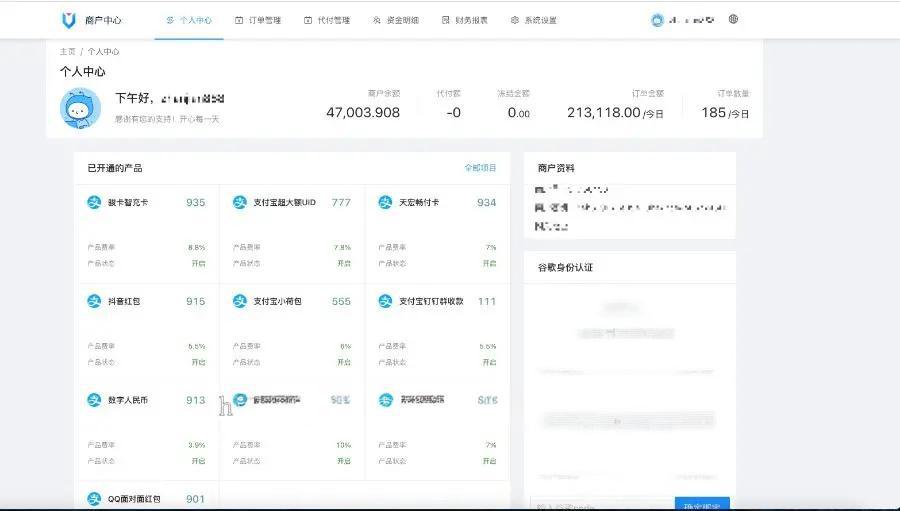This screenshot has height=511, width=900.
Task: Click the Alipay icon beside 支付宝小荷包
Action: tap(239, 301)
